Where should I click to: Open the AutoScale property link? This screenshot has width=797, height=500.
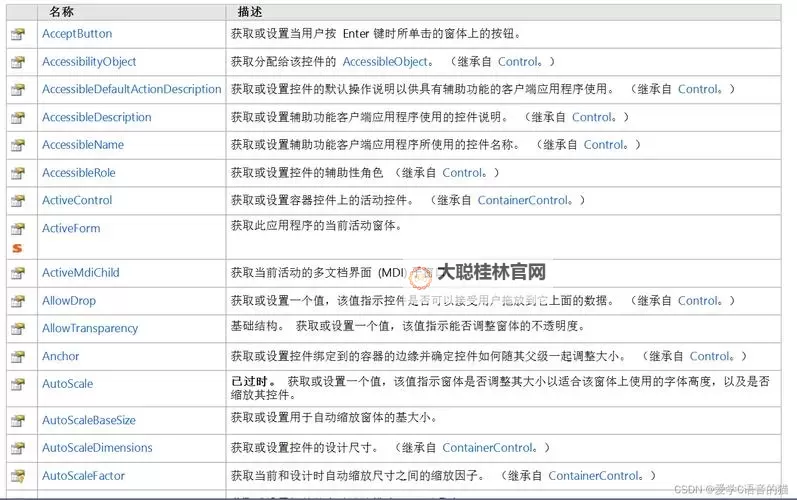(68, 384)
